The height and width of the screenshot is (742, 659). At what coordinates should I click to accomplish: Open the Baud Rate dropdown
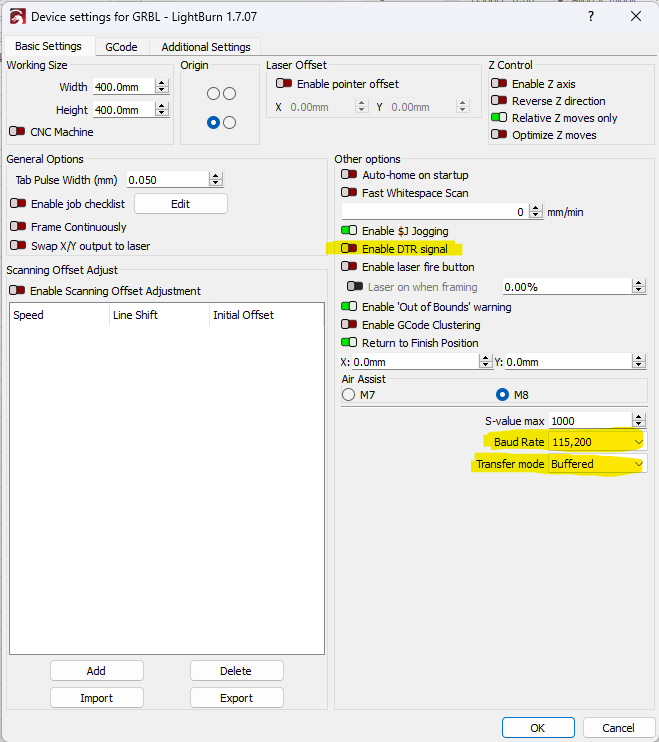click(597, 442)
